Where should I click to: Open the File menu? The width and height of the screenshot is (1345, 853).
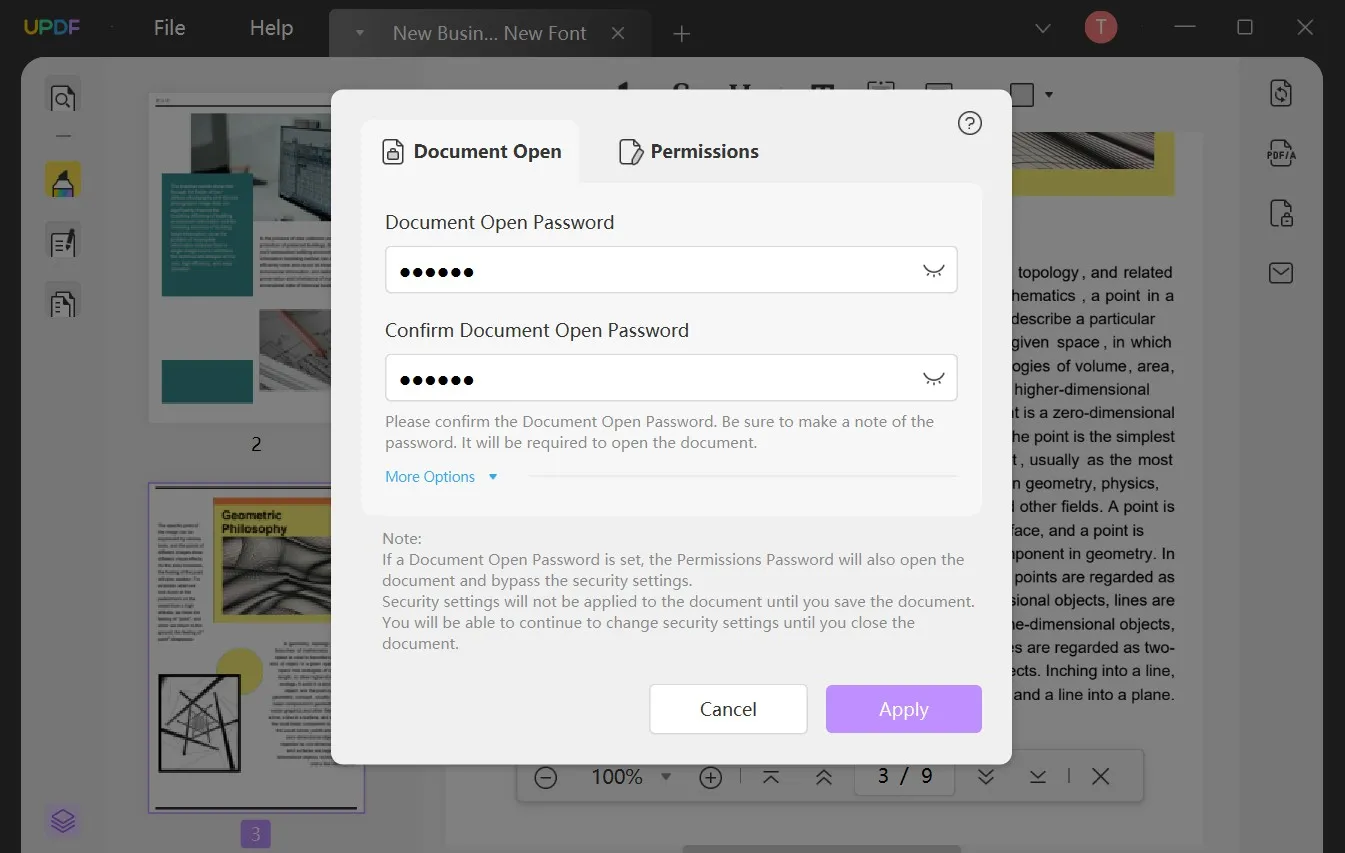(x=168, y=27)
